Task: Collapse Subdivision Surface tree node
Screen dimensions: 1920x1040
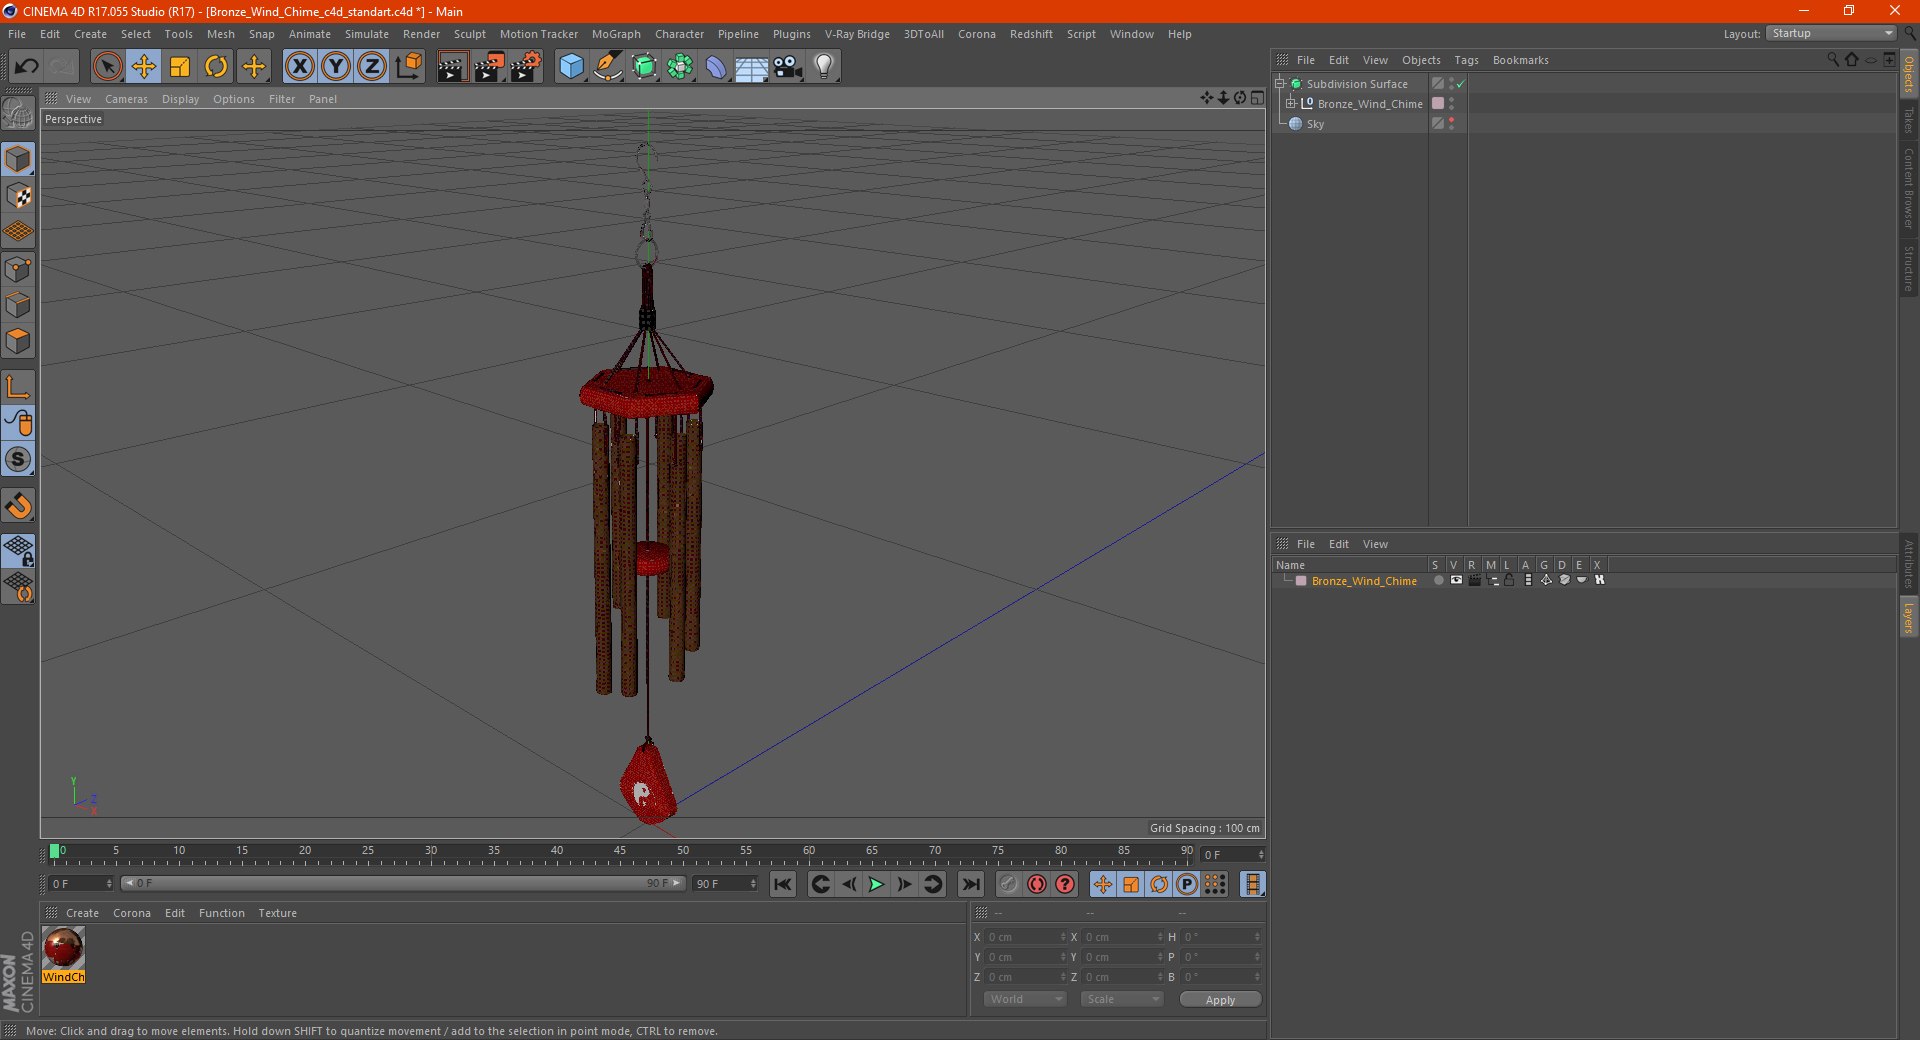Action: coord(1279,84)
